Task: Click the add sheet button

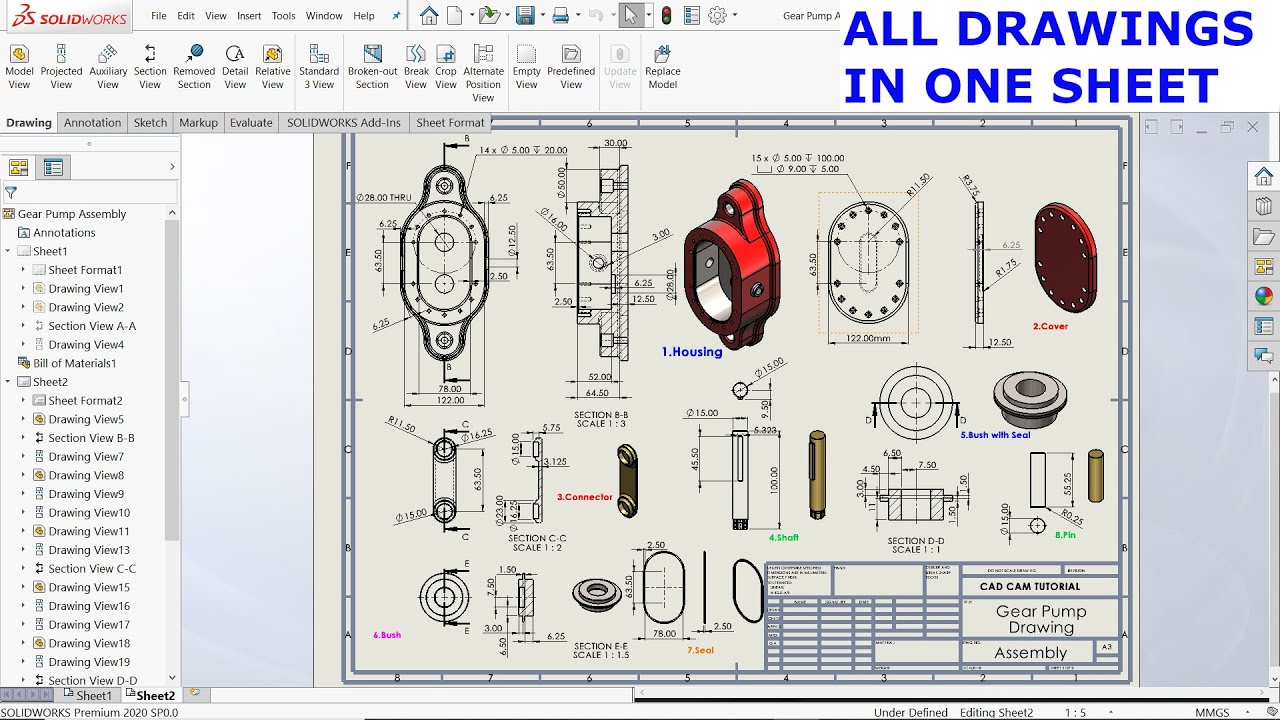Action: [194, 693]
